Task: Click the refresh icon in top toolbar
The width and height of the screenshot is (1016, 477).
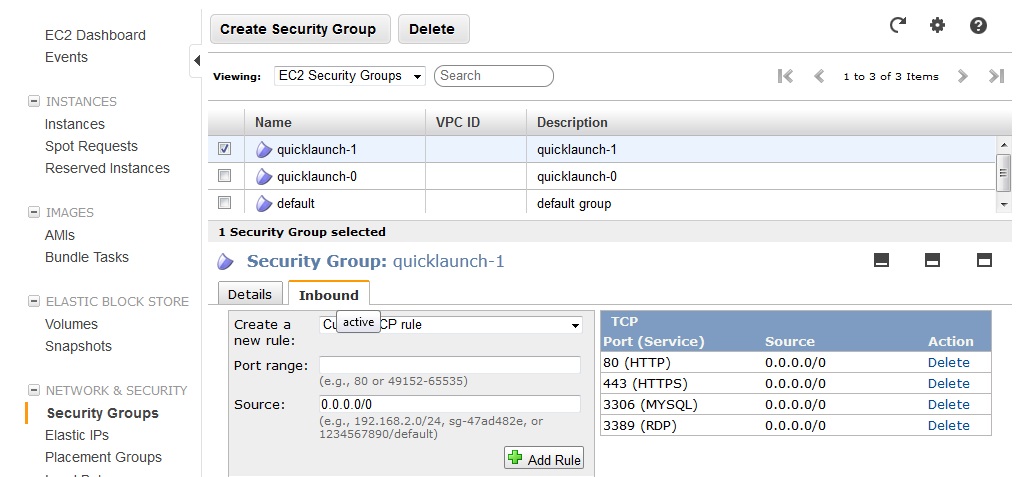Action: click(898, 26)
